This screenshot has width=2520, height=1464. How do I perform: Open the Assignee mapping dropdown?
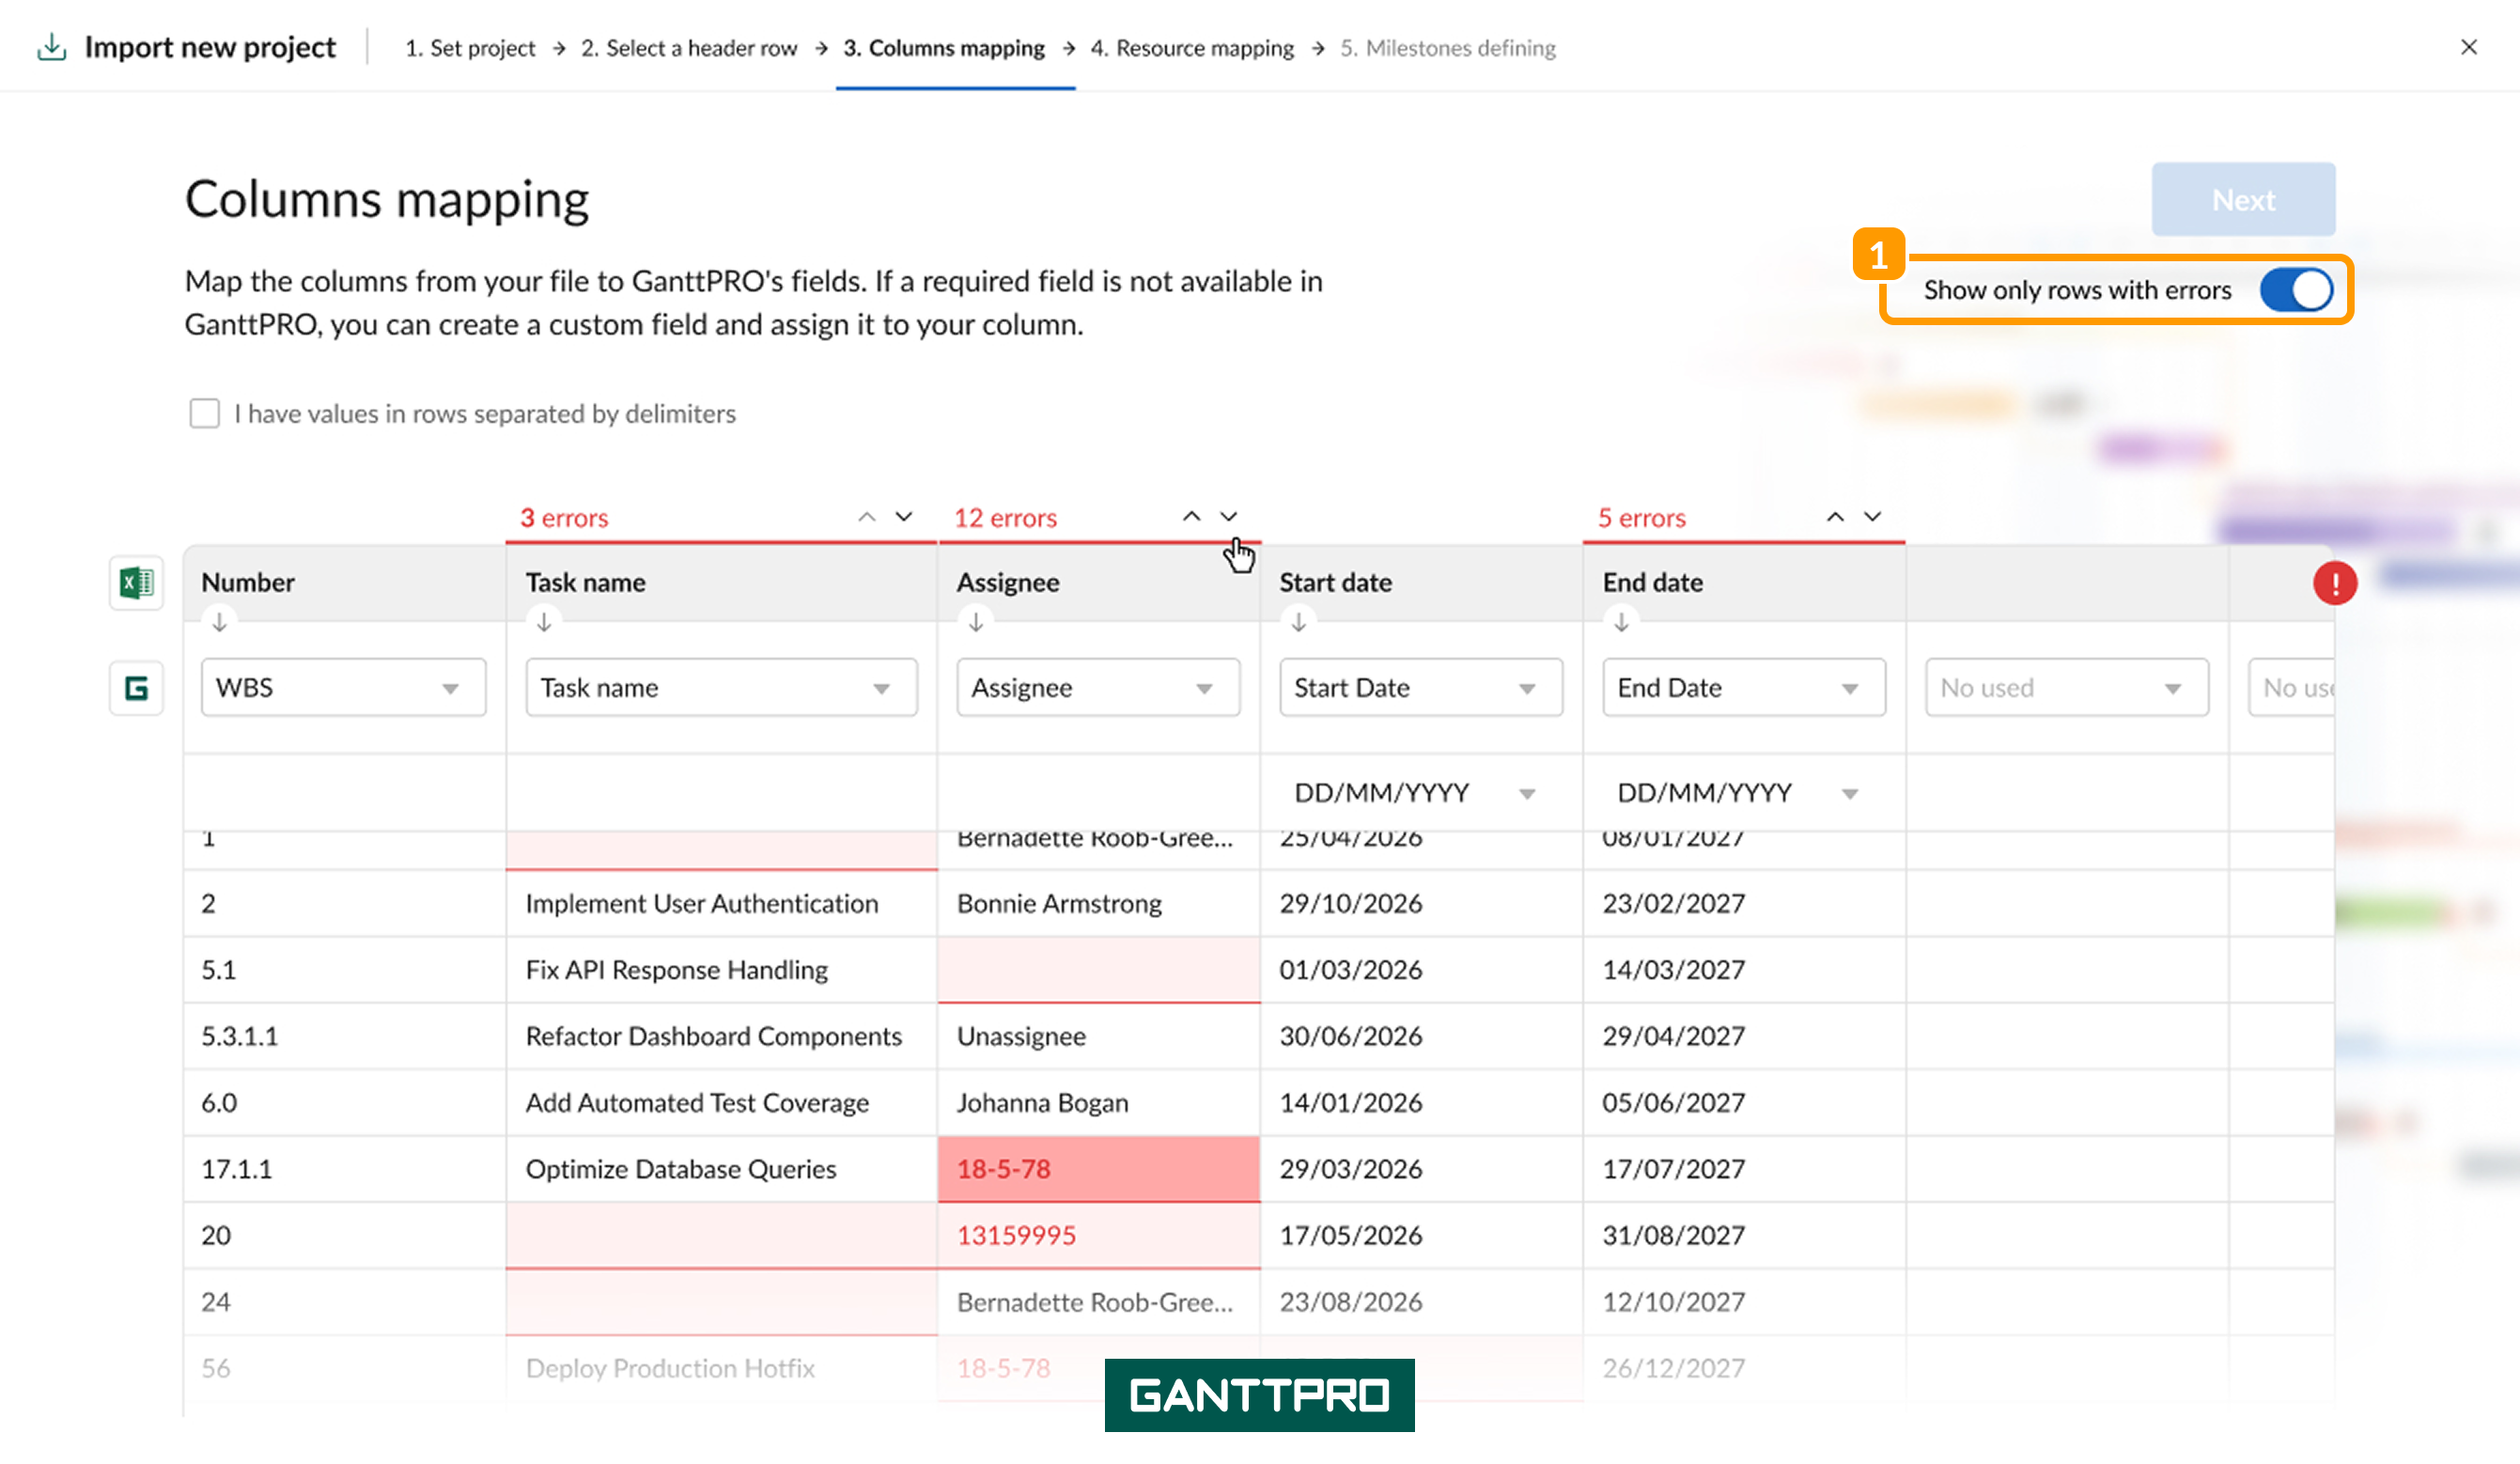click(1098, 687)
